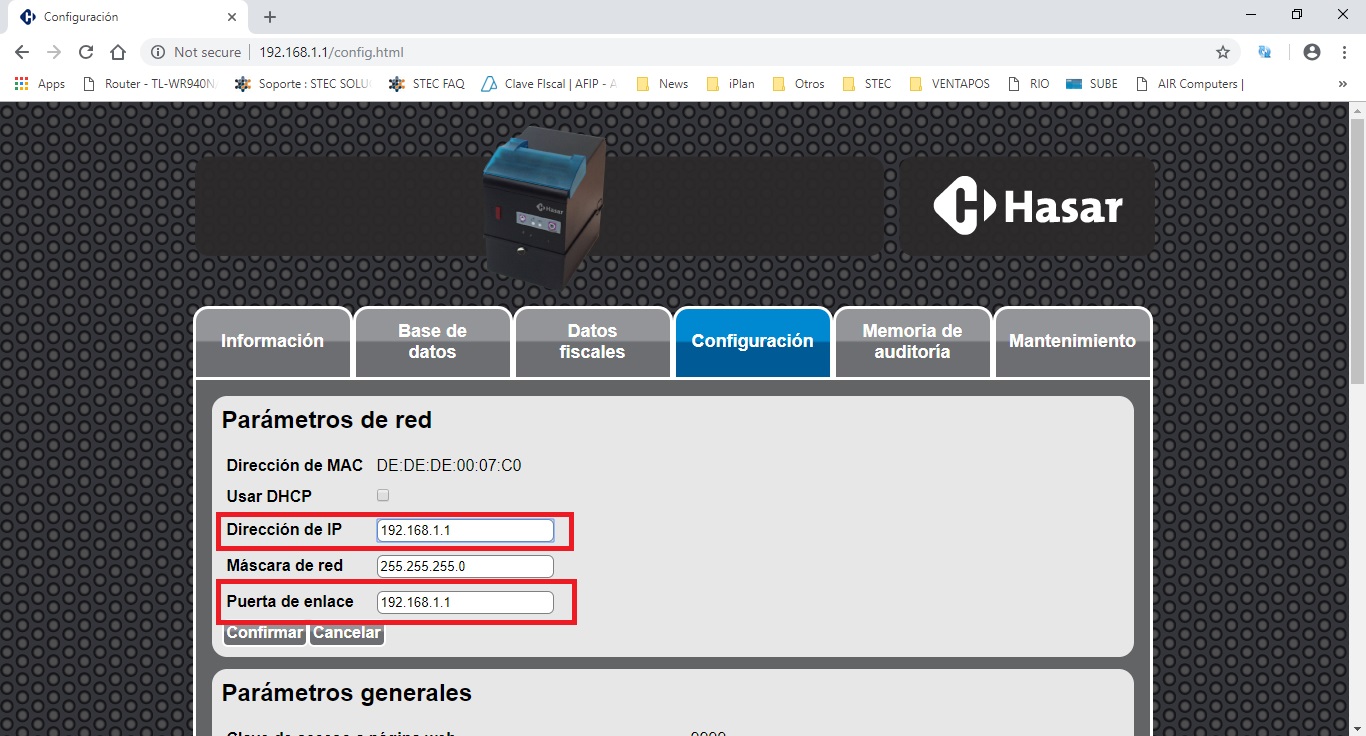Cancel the network parameter changes
The width and height of the screenshot is (1366, 736).
[x=346, y=633]
